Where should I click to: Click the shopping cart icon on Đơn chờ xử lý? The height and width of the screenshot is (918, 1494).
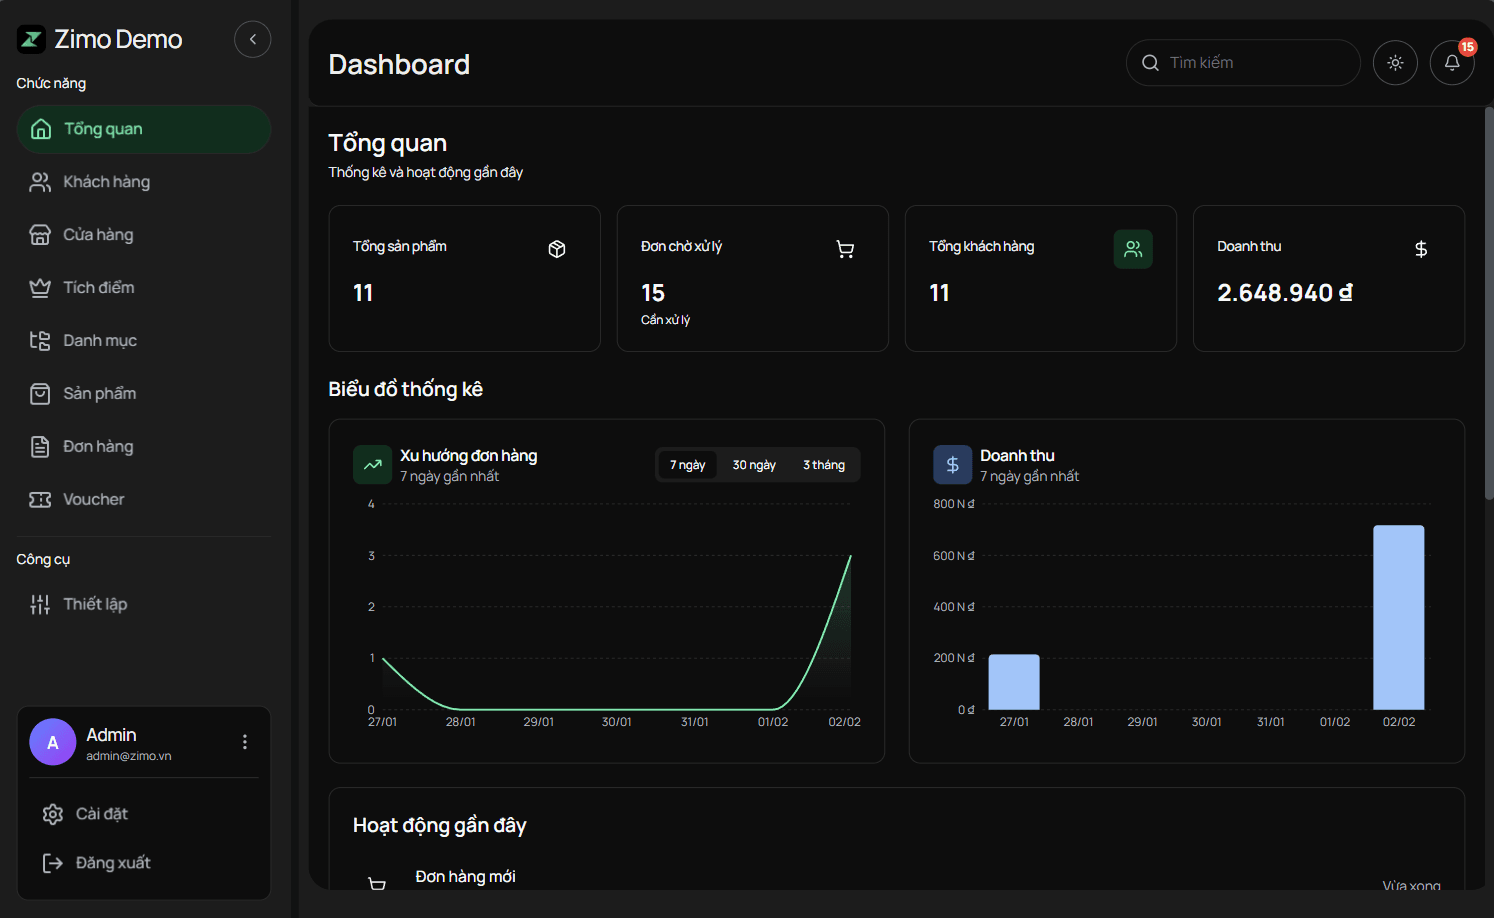tap(845, 249)
